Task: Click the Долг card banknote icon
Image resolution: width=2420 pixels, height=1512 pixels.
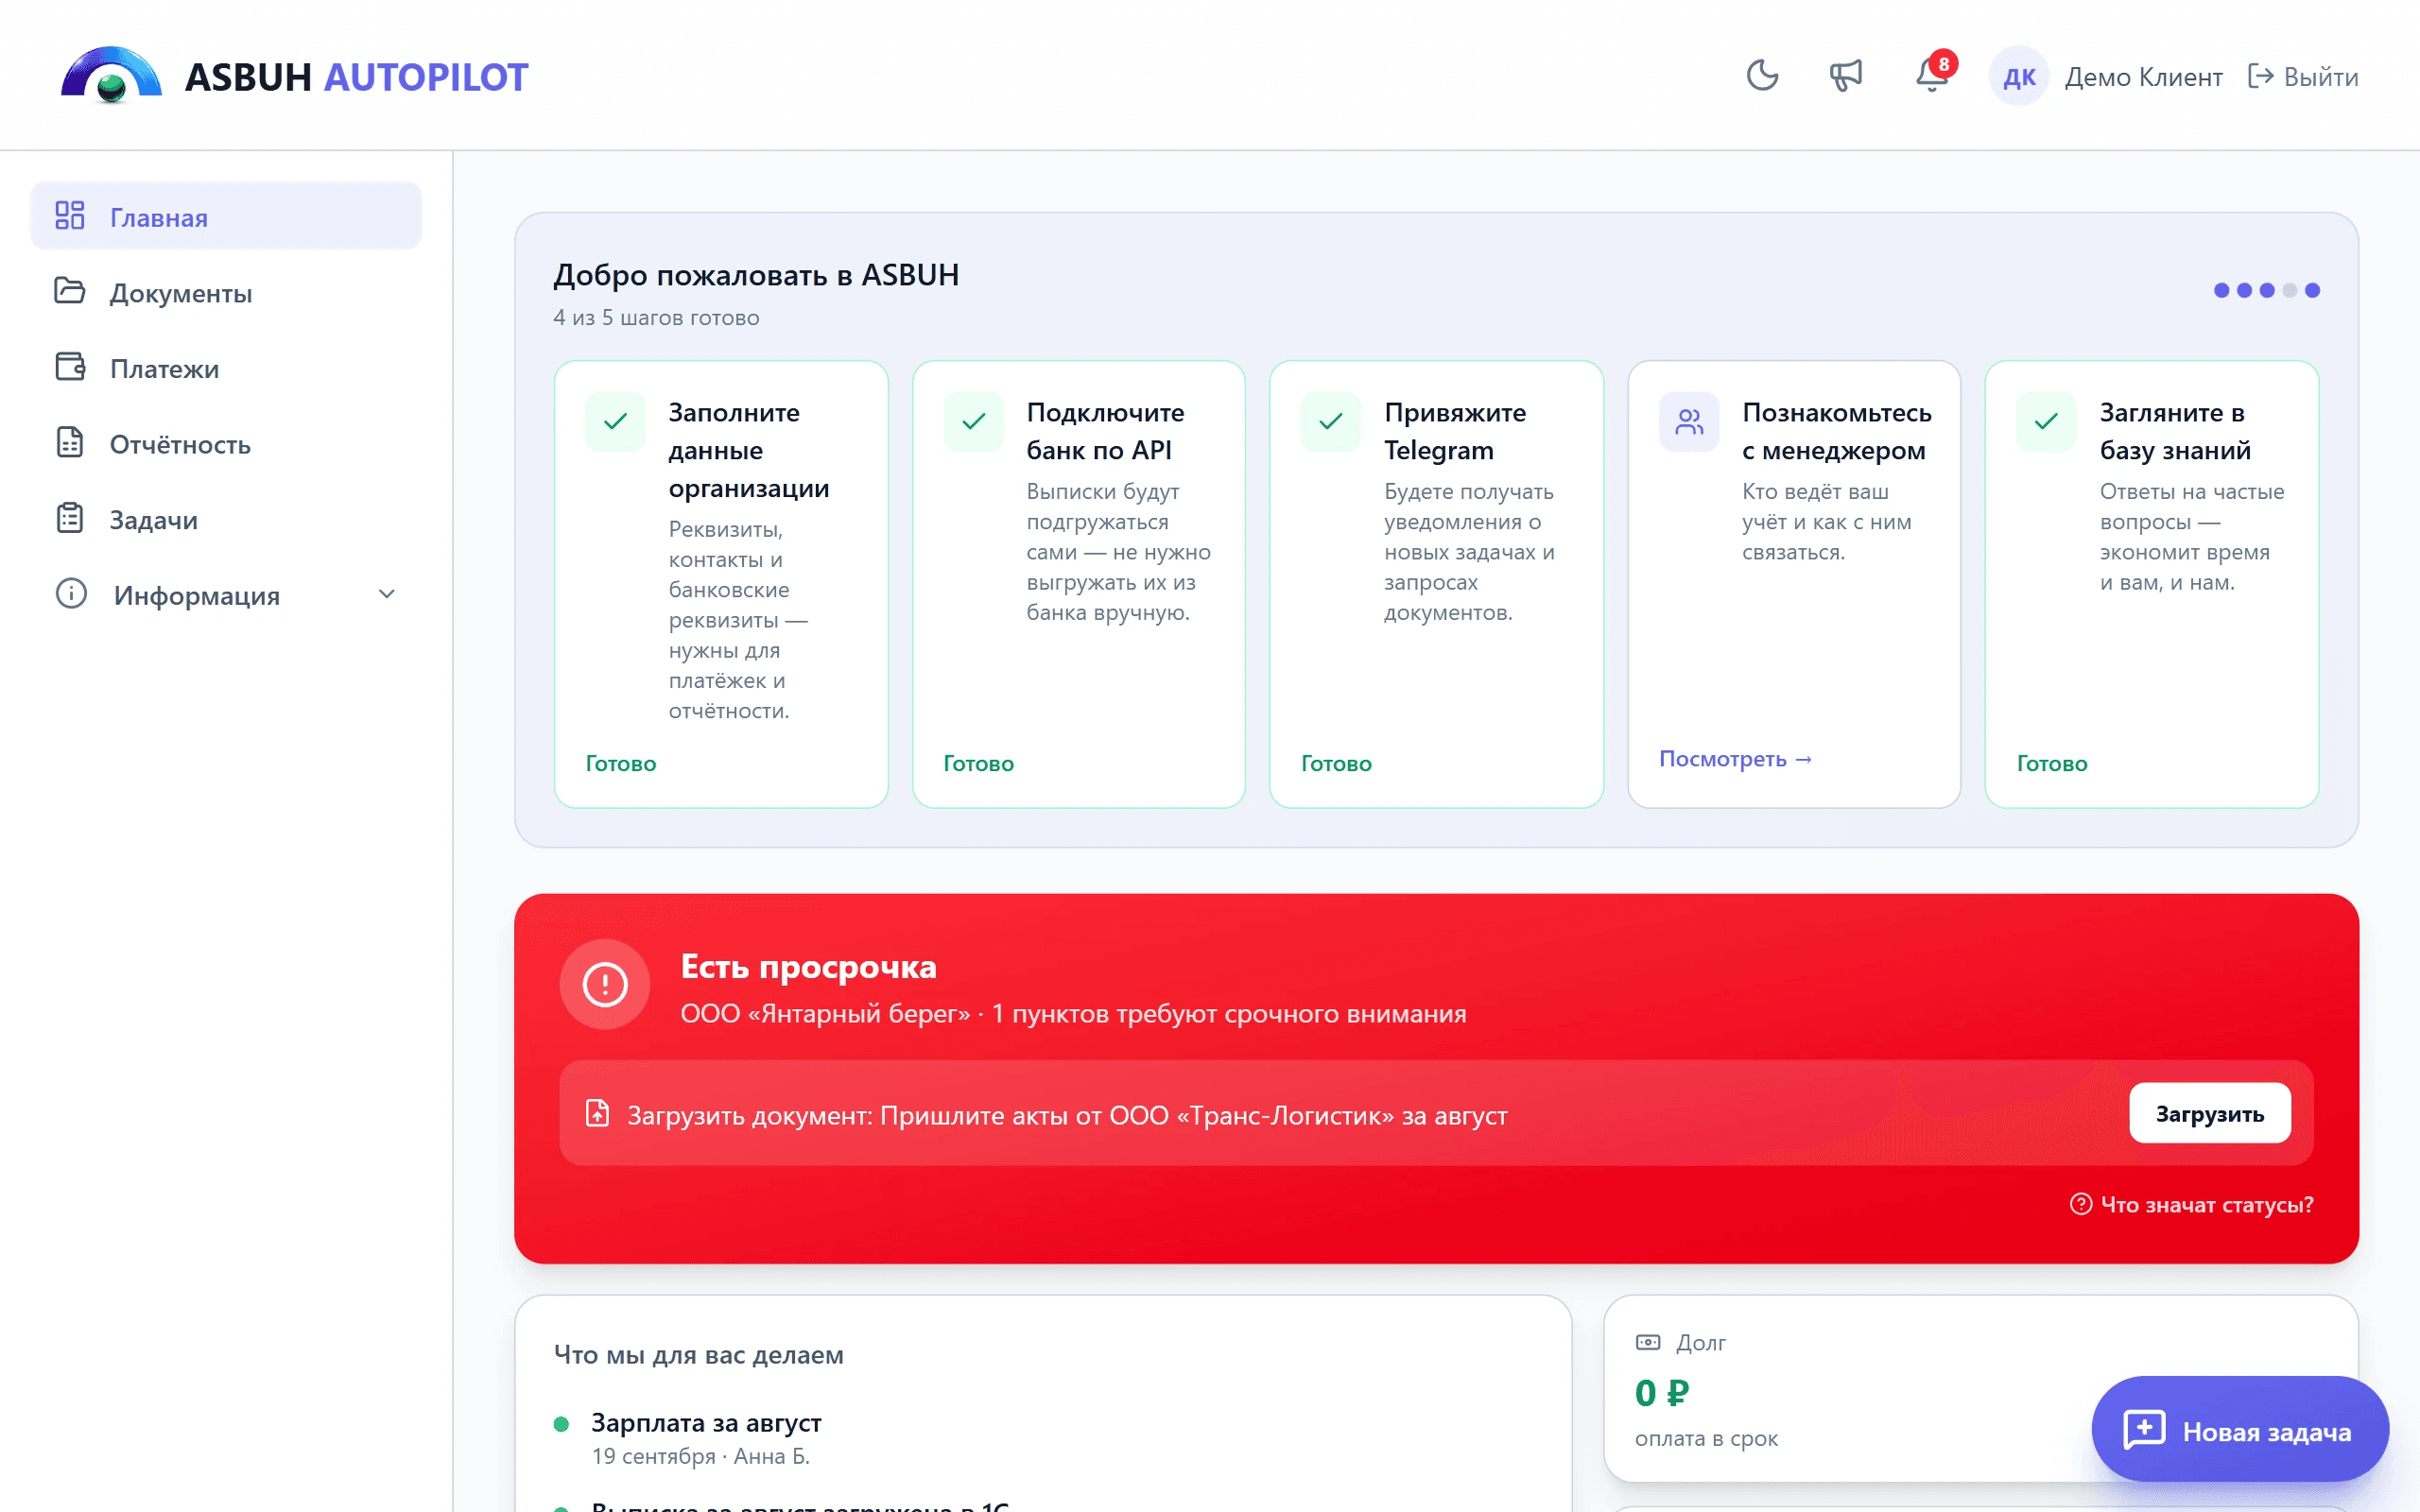Action: coord(1647,1342)
